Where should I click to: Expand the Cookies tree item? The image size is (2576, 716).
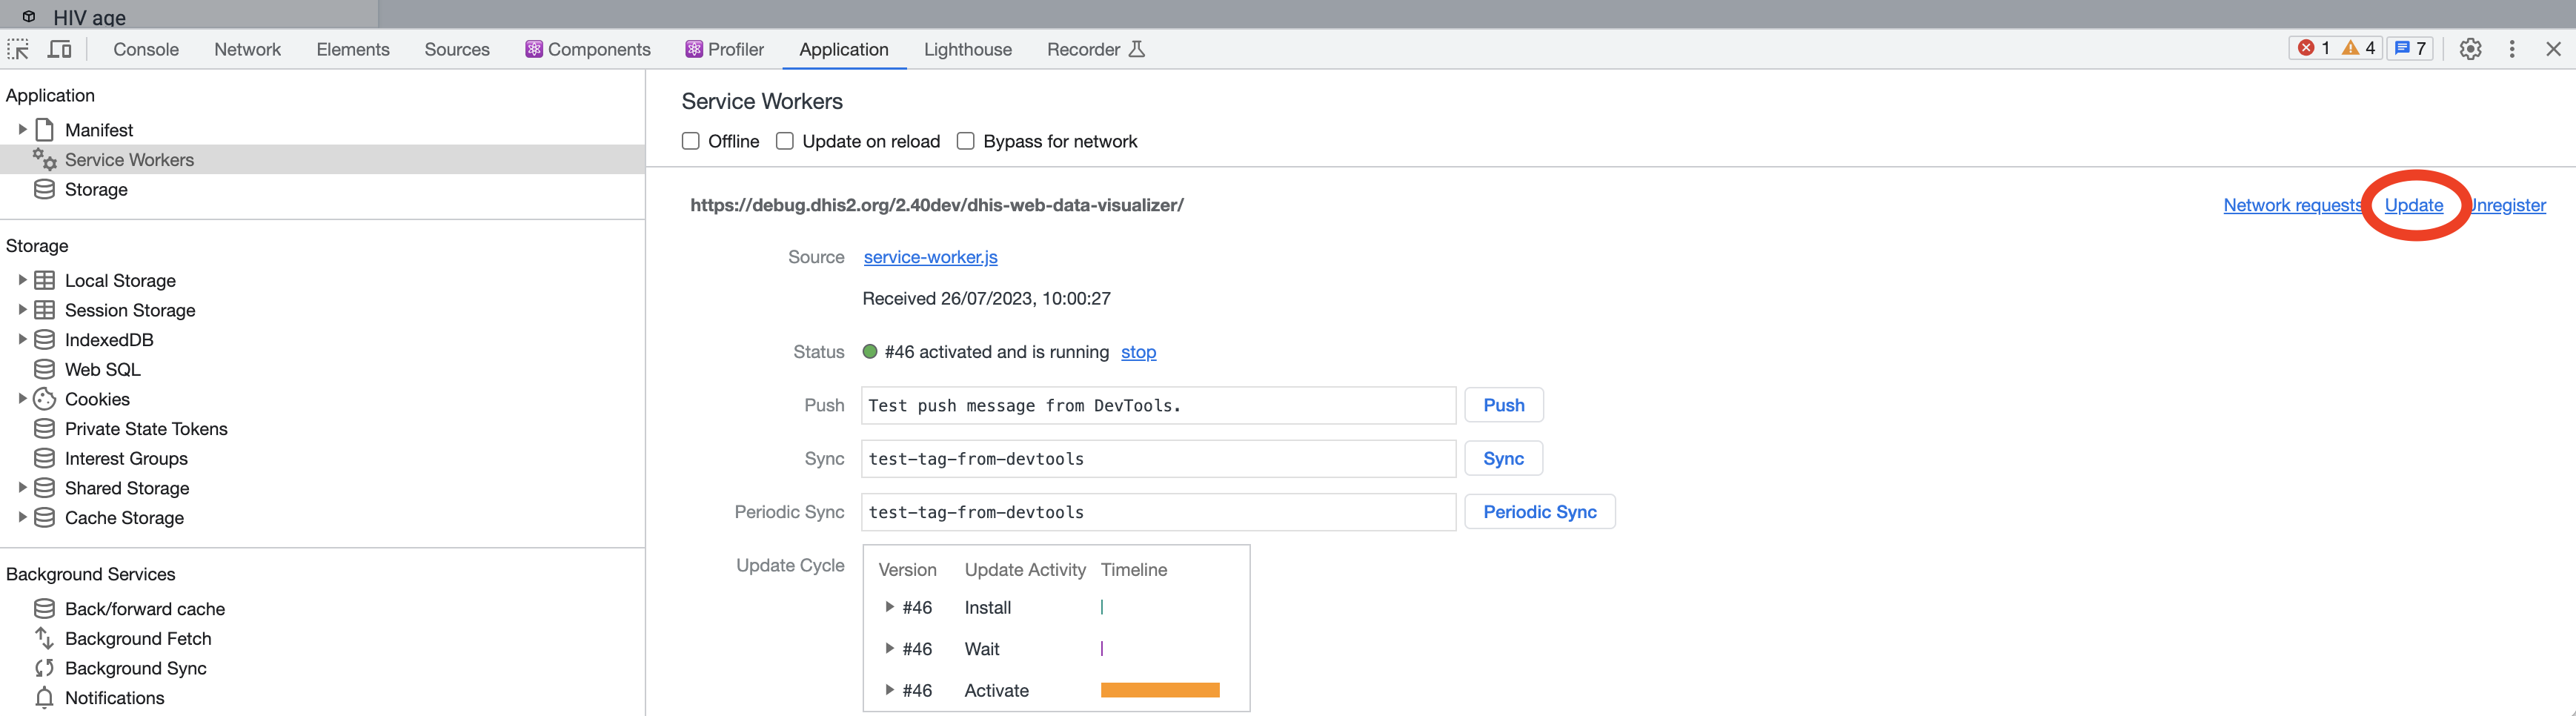22,398
